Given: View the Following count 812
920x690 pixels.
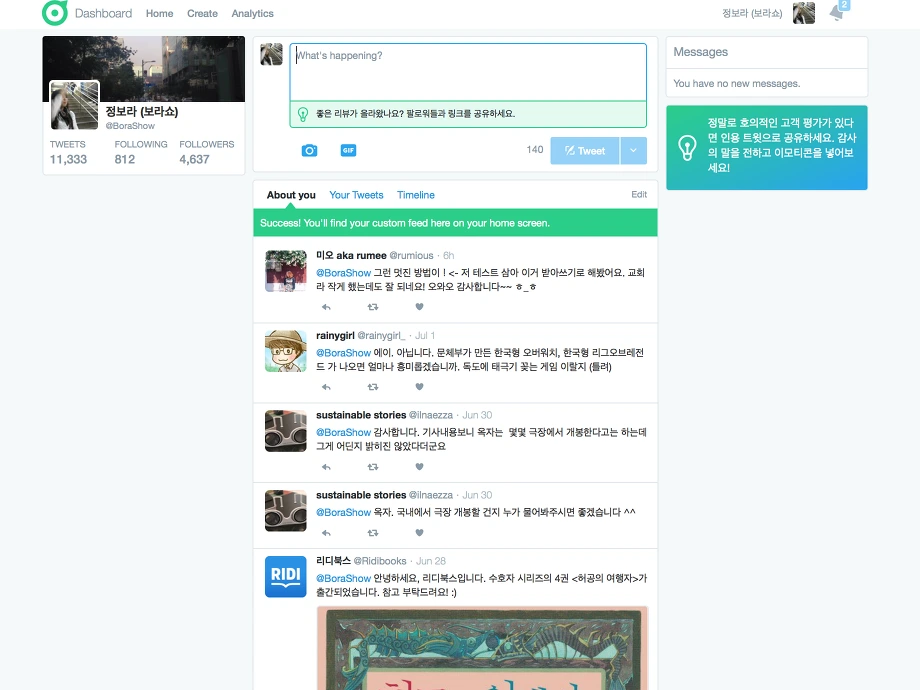Looking at the screenshot, I should click(x=125, y=159).
